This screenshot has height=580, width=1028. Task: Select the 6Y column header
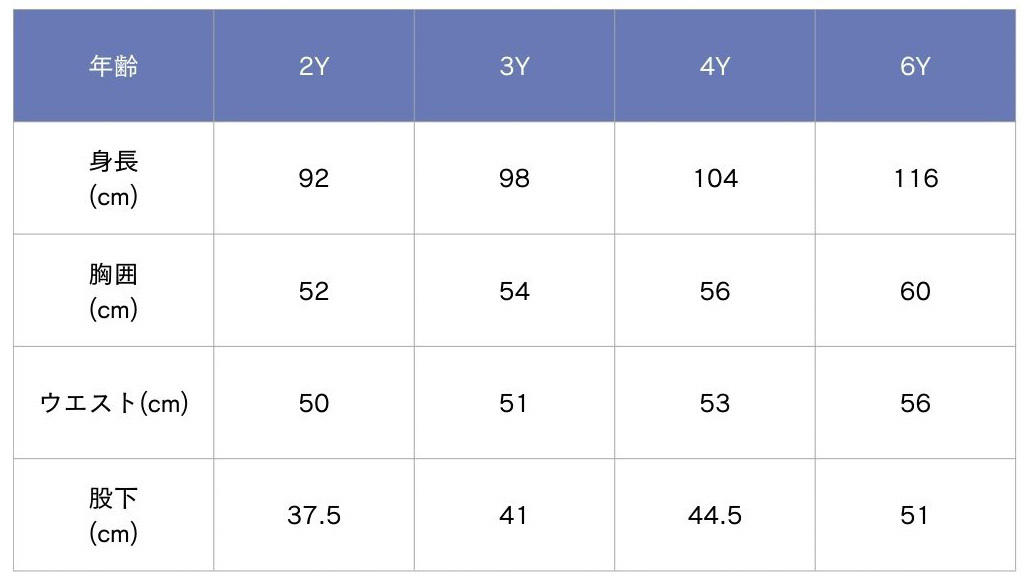coord(915,67)
